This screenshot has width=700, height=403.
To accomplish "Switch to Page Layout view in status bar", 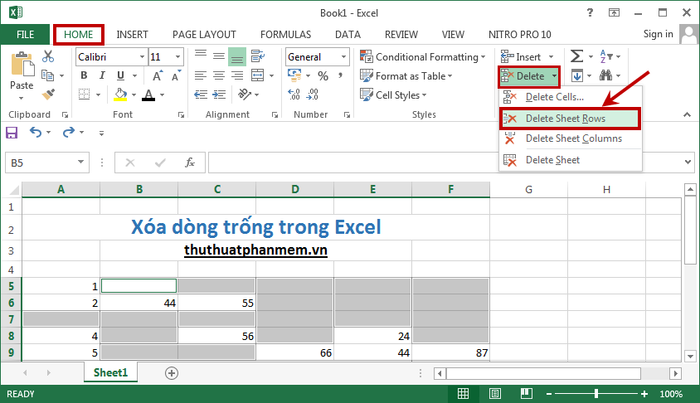I will [495, 393].
